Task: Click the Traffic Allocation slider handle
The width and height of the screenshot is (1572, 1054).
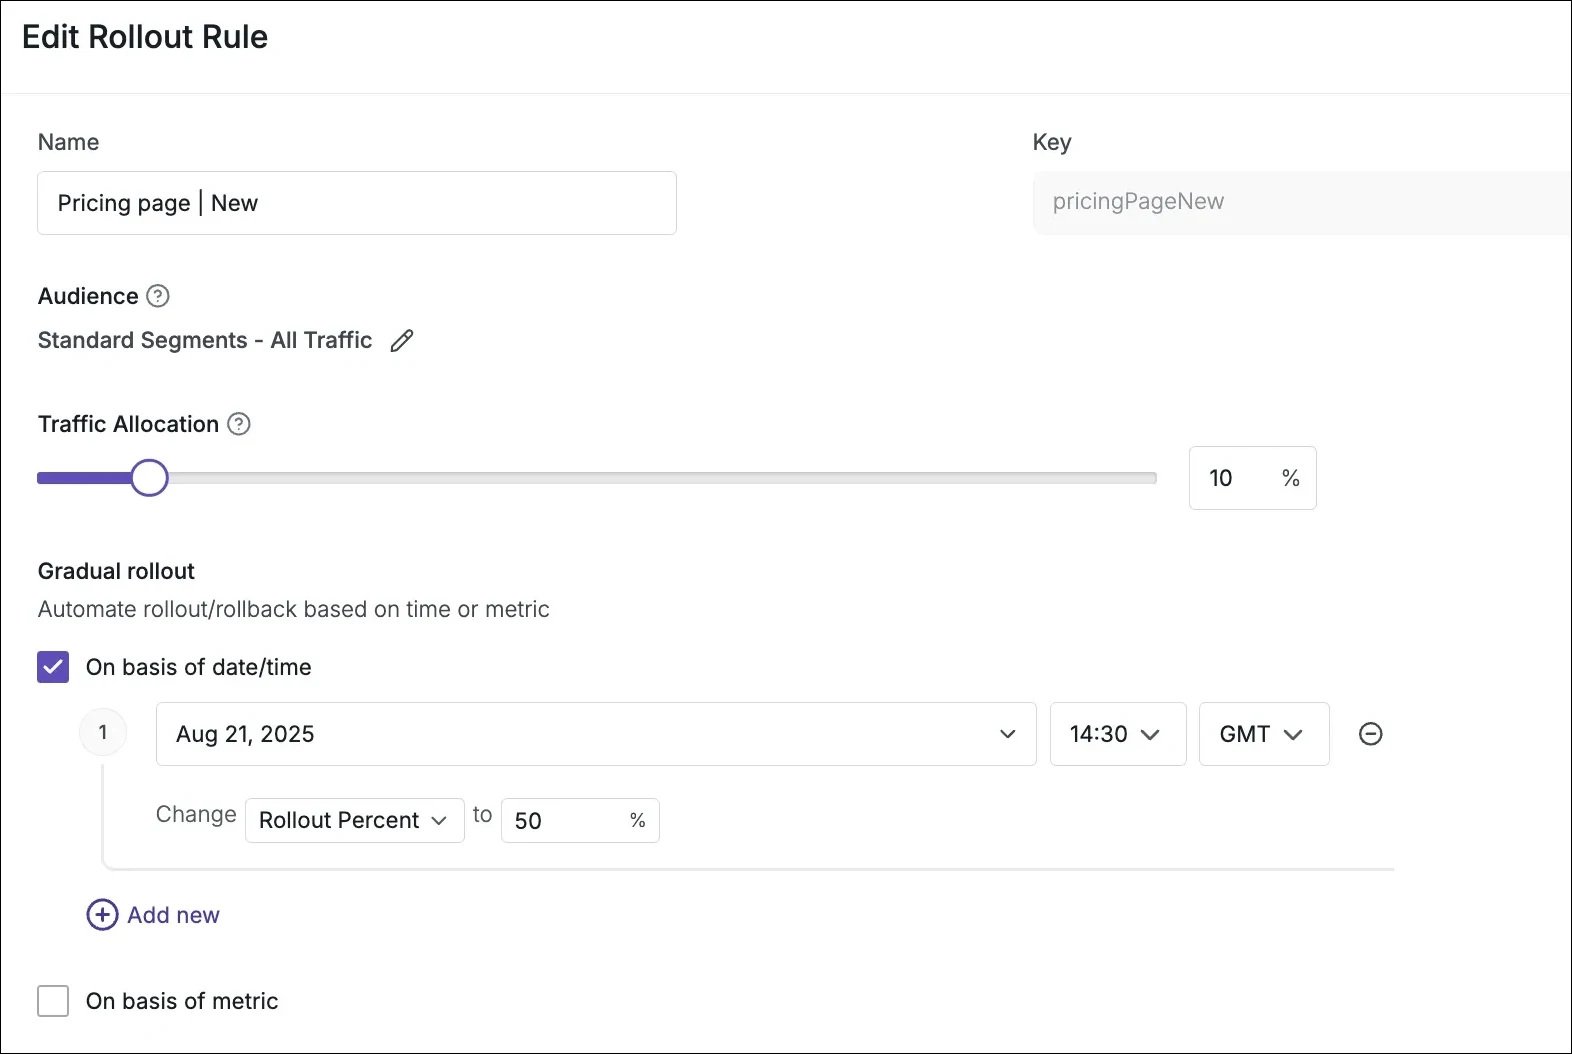Action: tap(149, 478)
